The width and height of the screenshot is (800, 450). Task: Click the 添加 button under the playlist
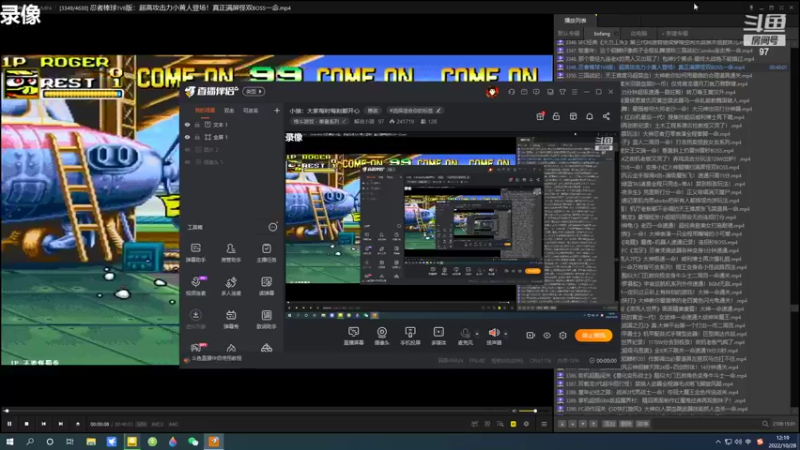point(609,424)
